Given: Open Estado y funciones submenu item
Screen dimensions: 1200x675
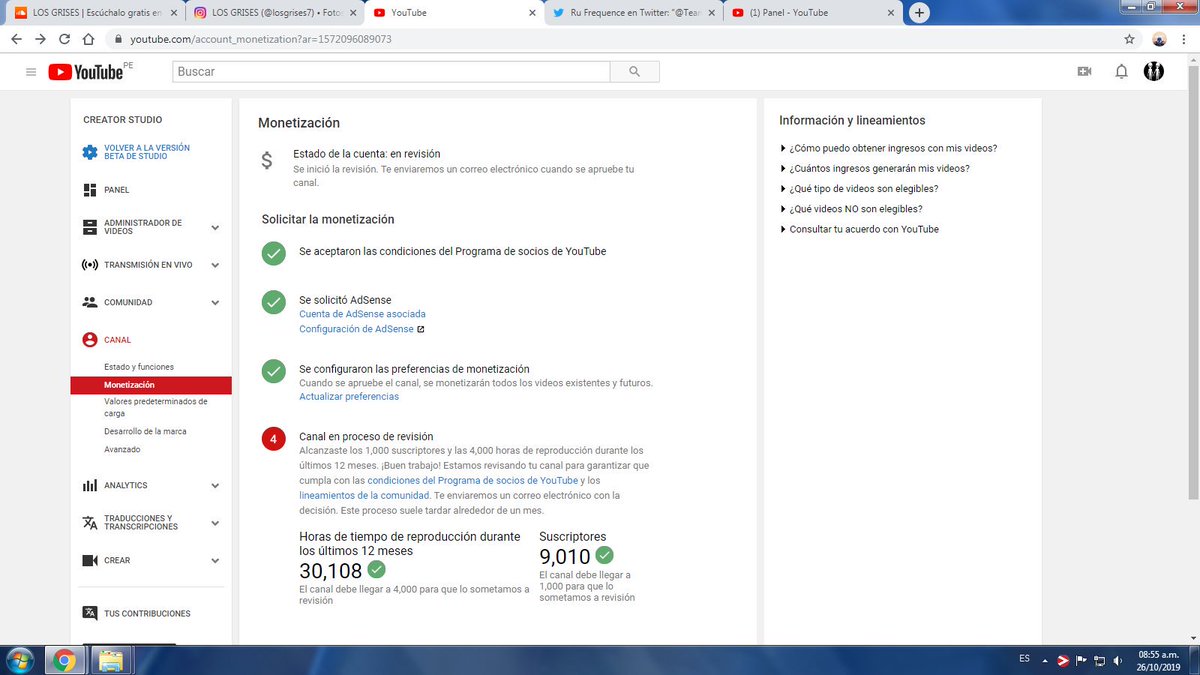Looking at the screenshot, I should coord(138,367).
